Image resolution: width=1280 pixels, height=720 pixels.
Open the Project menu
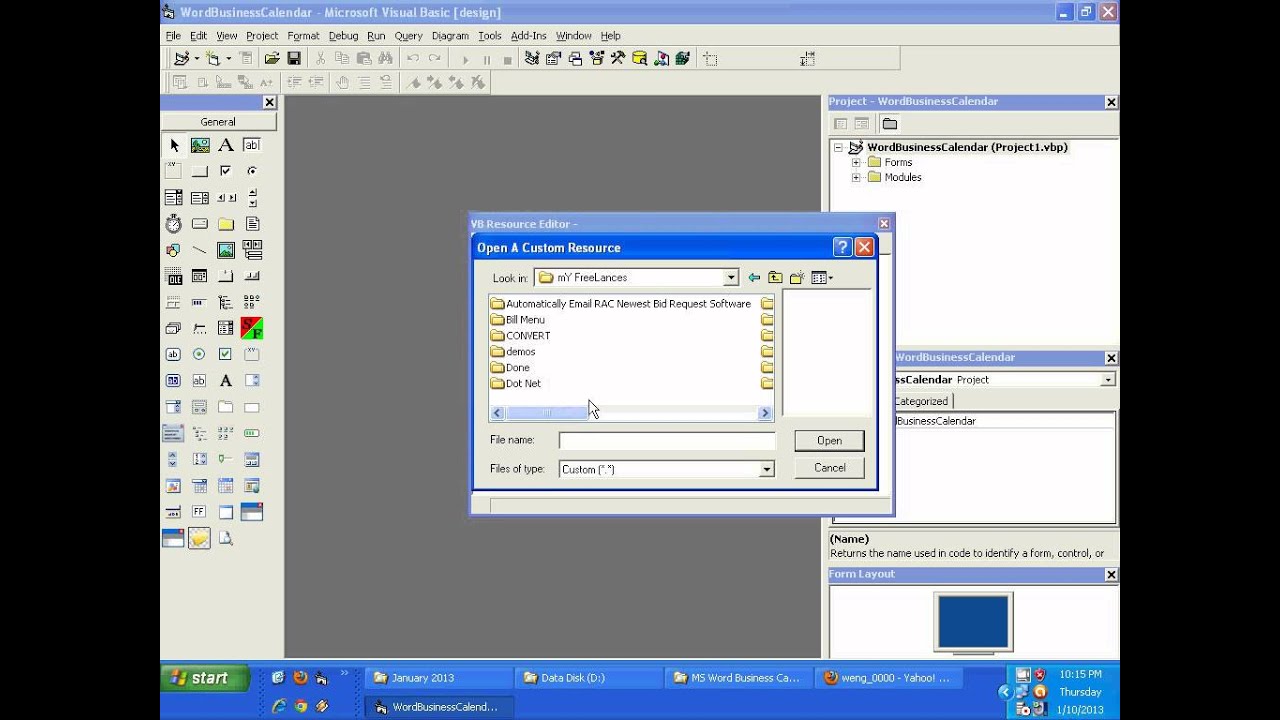click(x=262, y=36)
